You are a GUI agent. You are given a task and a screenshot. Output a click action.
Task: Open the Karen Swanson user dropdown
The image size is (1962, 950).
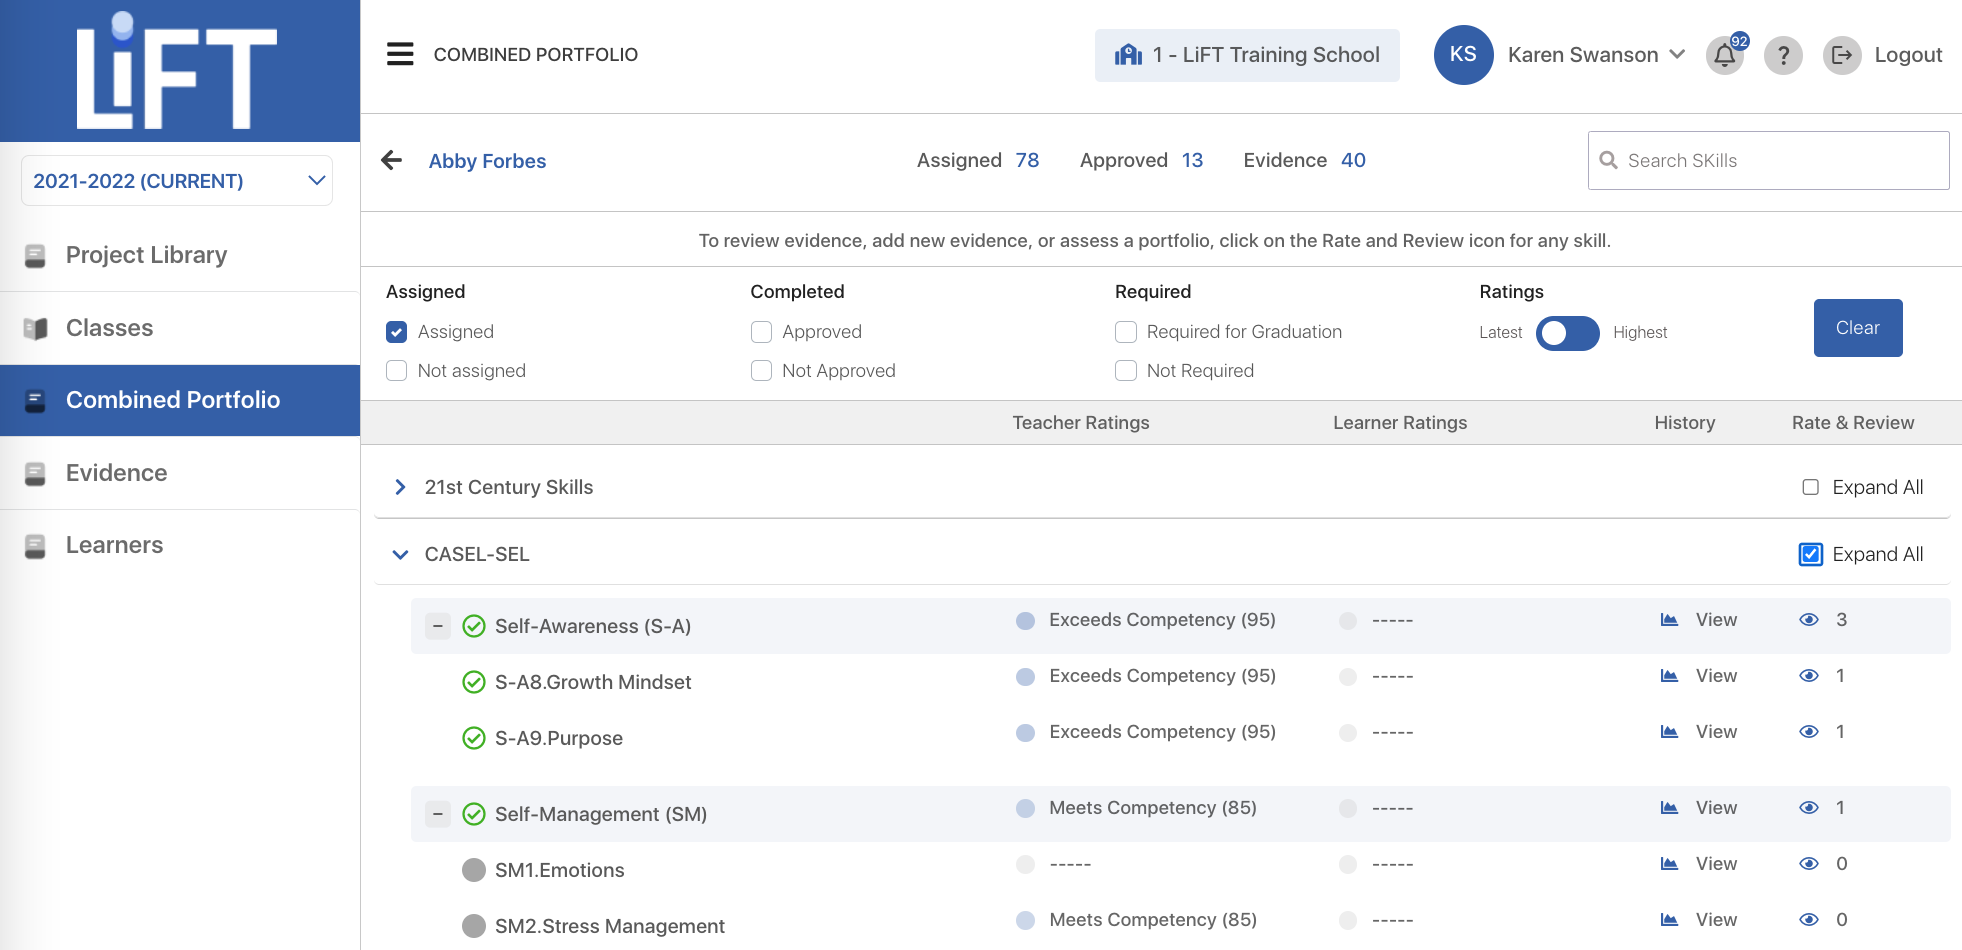point(1597,55)
